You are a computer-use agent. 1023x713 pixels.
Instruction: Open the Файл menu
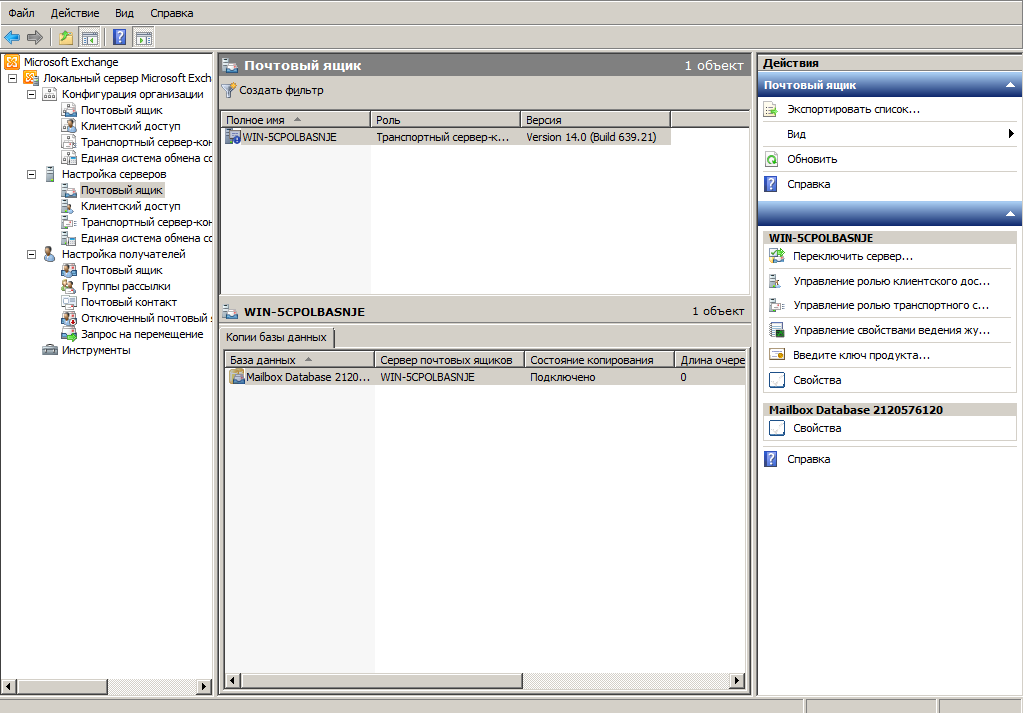21,13
